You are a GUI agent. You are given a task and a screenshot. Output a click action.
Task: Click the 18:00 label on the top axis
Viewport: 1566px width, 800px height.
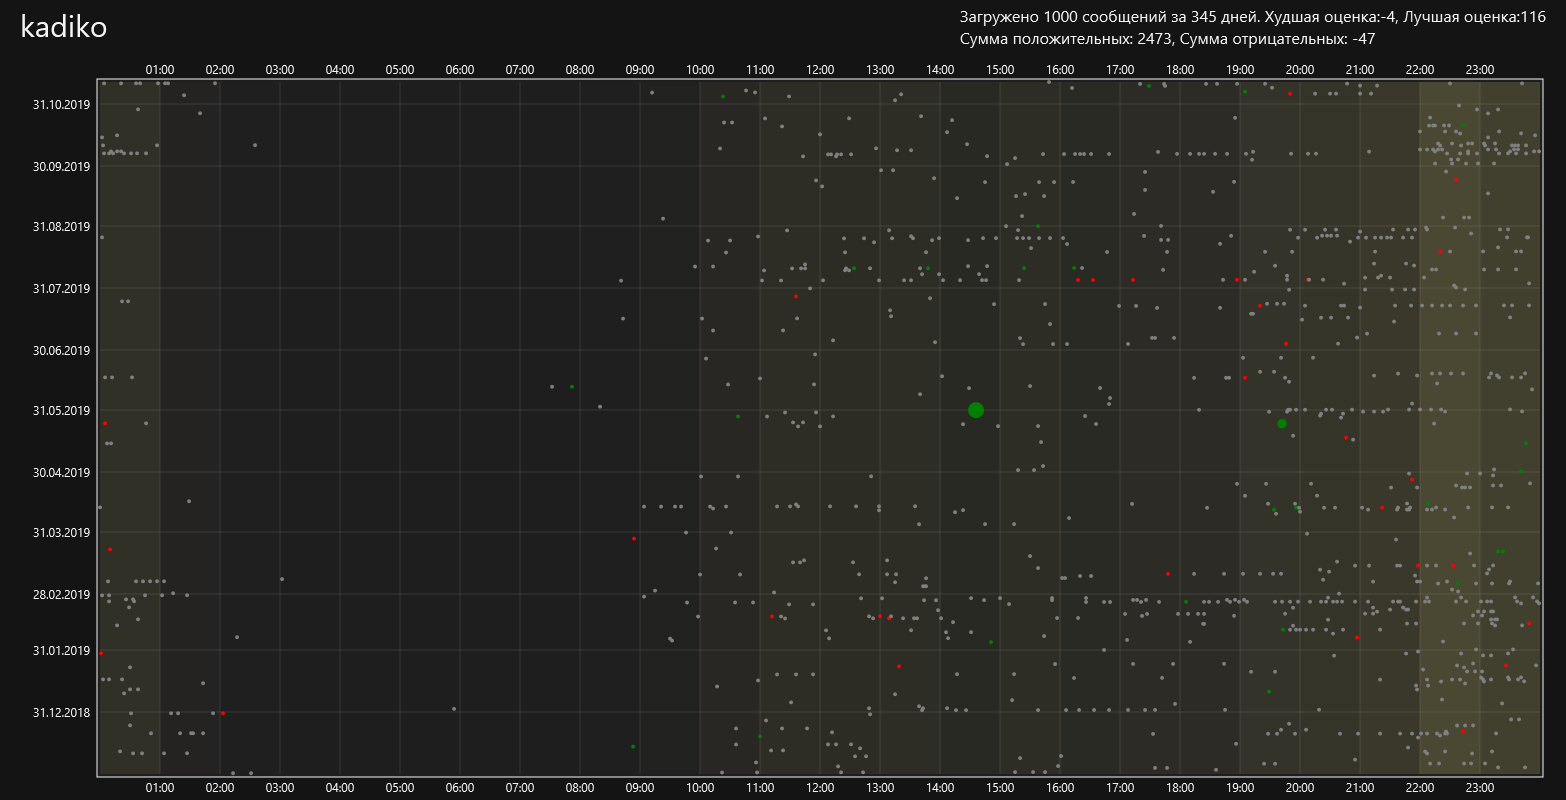[x=1180, y=70]
